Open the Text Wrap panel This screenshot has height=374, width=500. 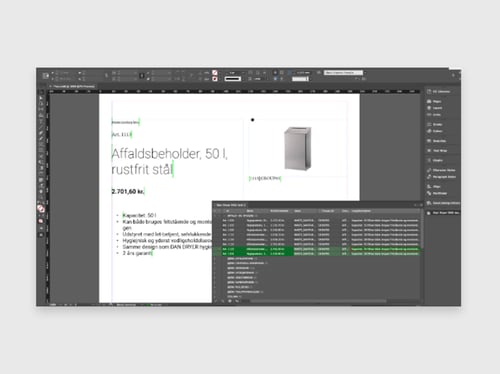tap(437, 151)
